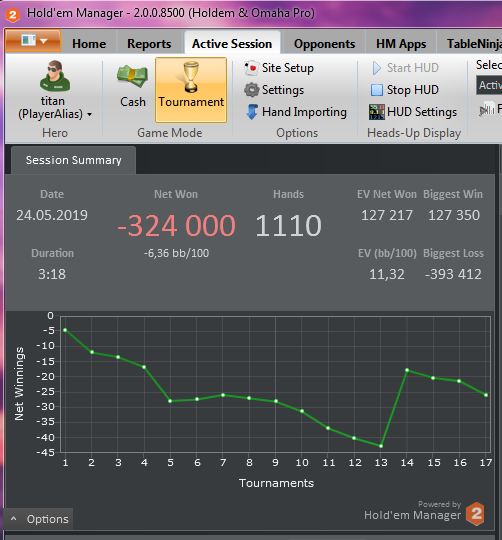Click the Heads-Up Display group label
The height and width of the screenshot is (540, 502).
[414, 133]
